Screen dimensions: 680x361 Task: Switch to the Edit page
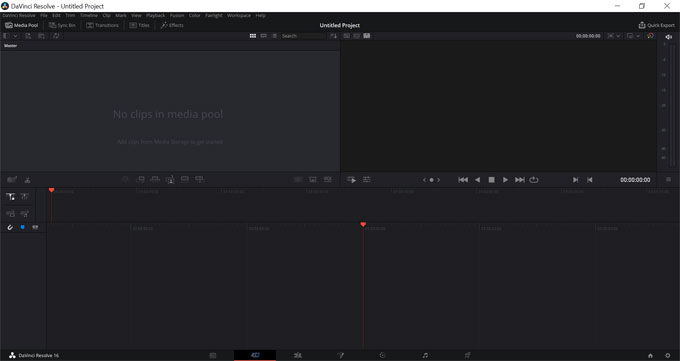[298, 355]
